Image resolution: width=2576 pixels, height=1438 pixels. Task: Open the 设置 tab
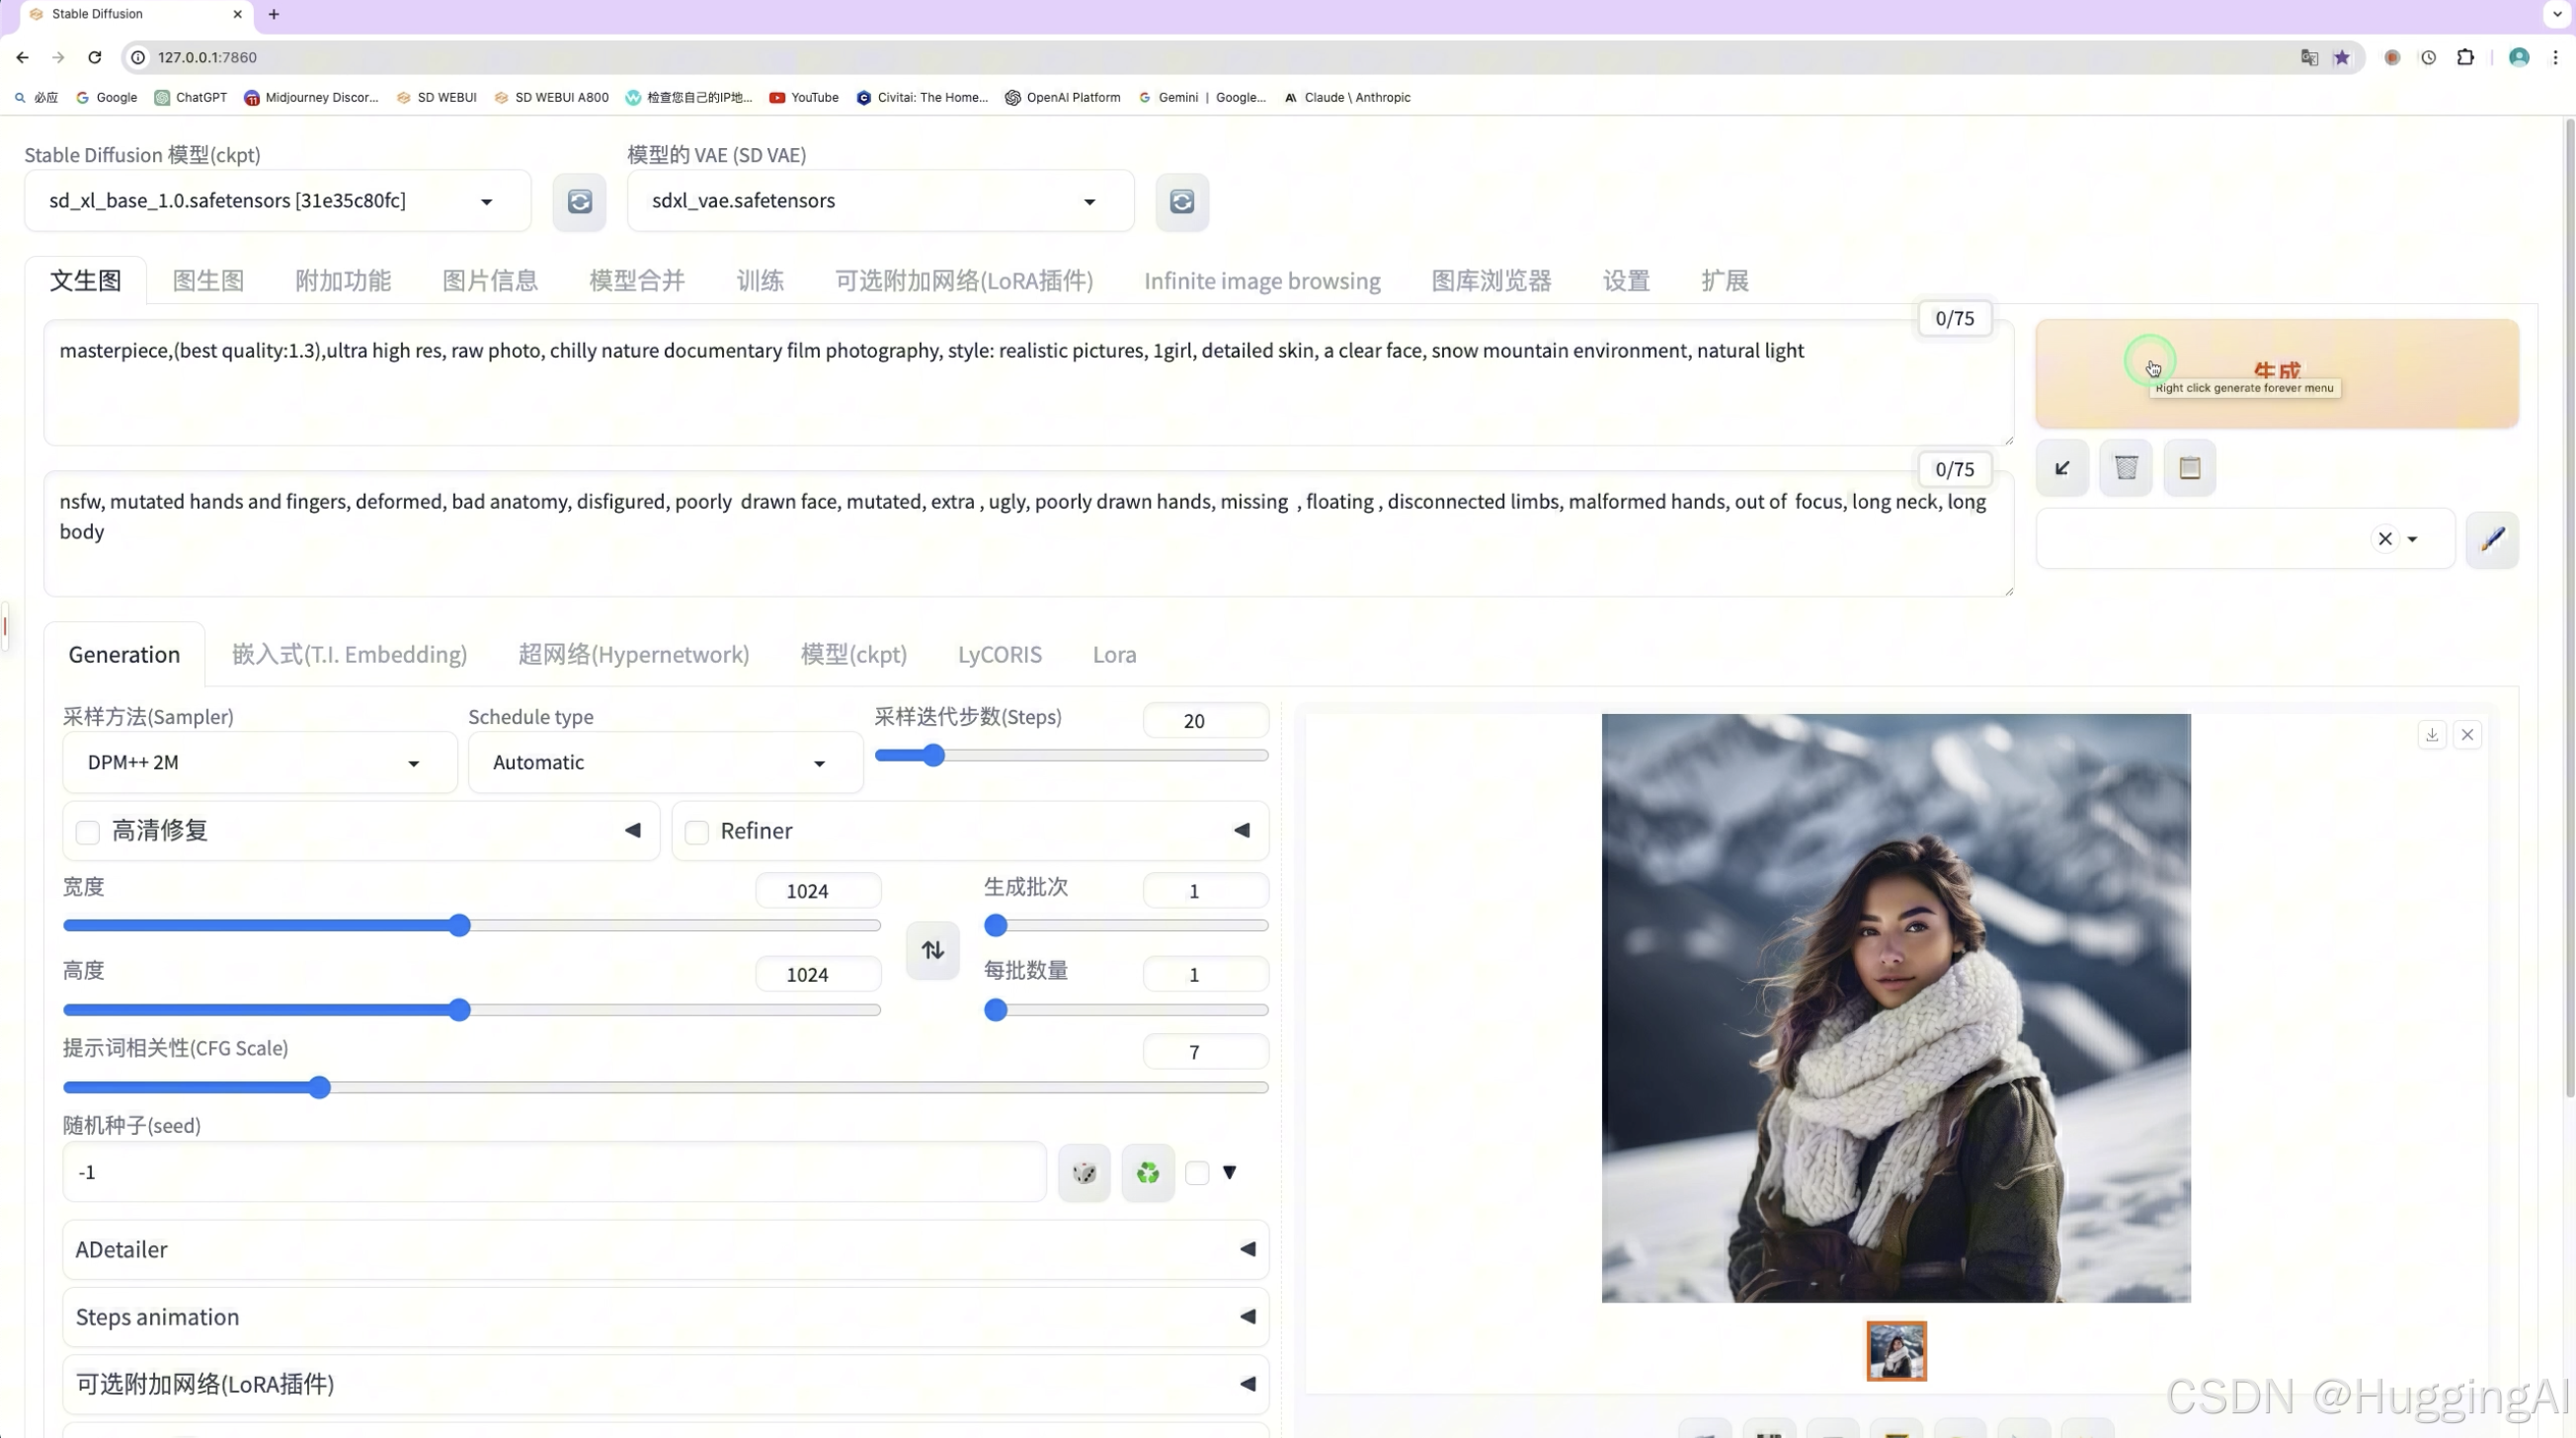[x=1626, y=281]
